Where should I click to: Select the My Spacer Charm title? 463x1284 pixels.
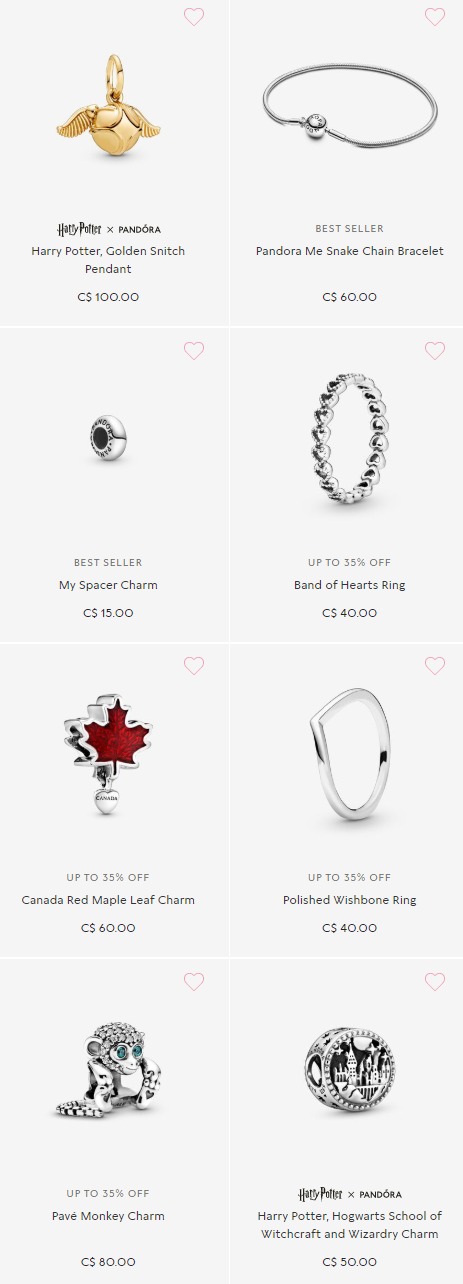(108, 585)
